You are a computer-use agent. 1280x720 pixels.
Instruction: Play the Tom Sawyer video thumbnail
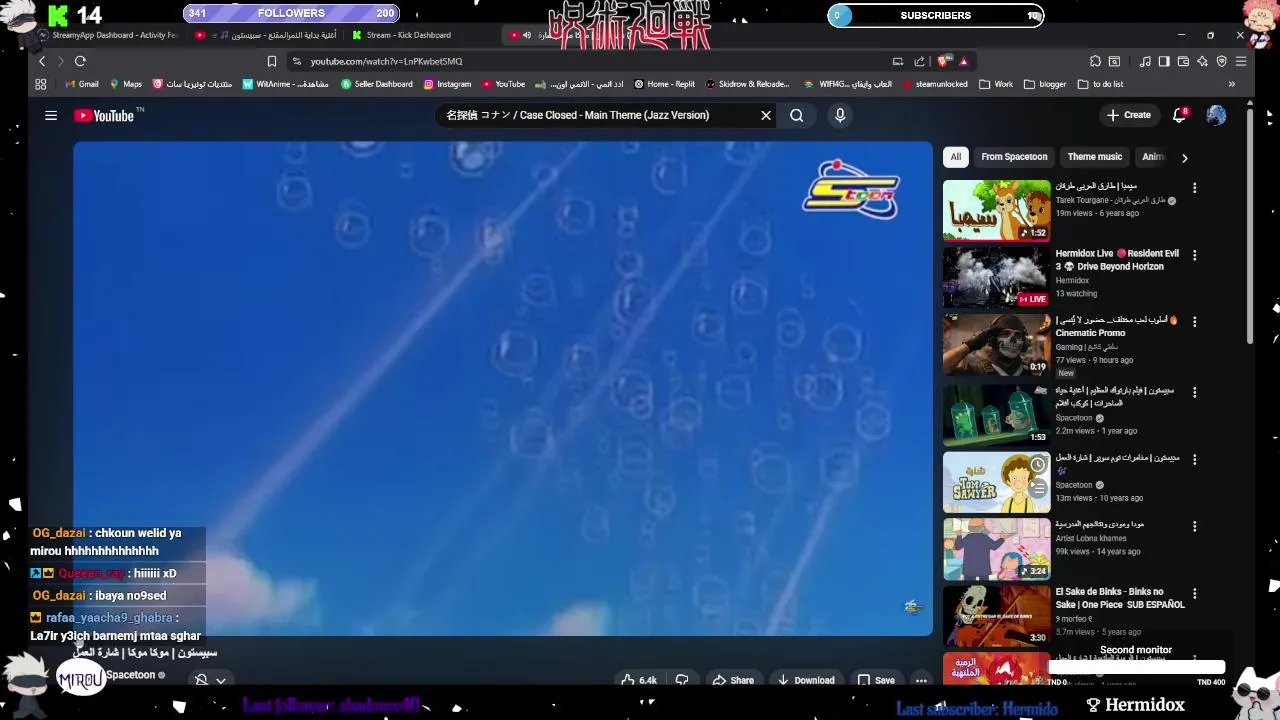(996, 482)
